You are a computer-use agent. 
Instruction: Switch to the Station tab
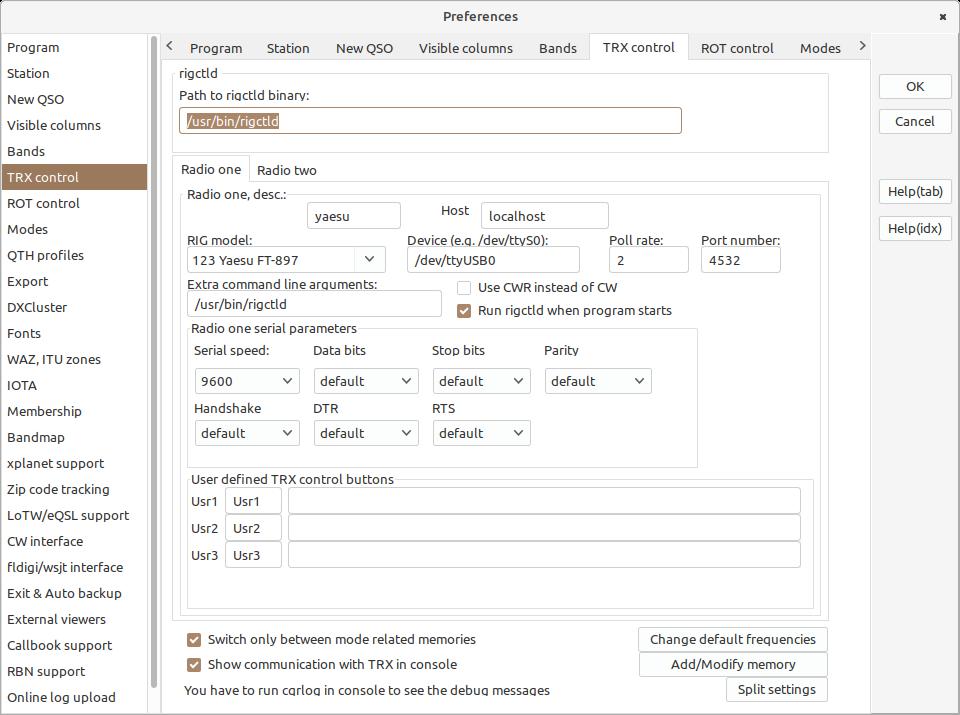288,48
